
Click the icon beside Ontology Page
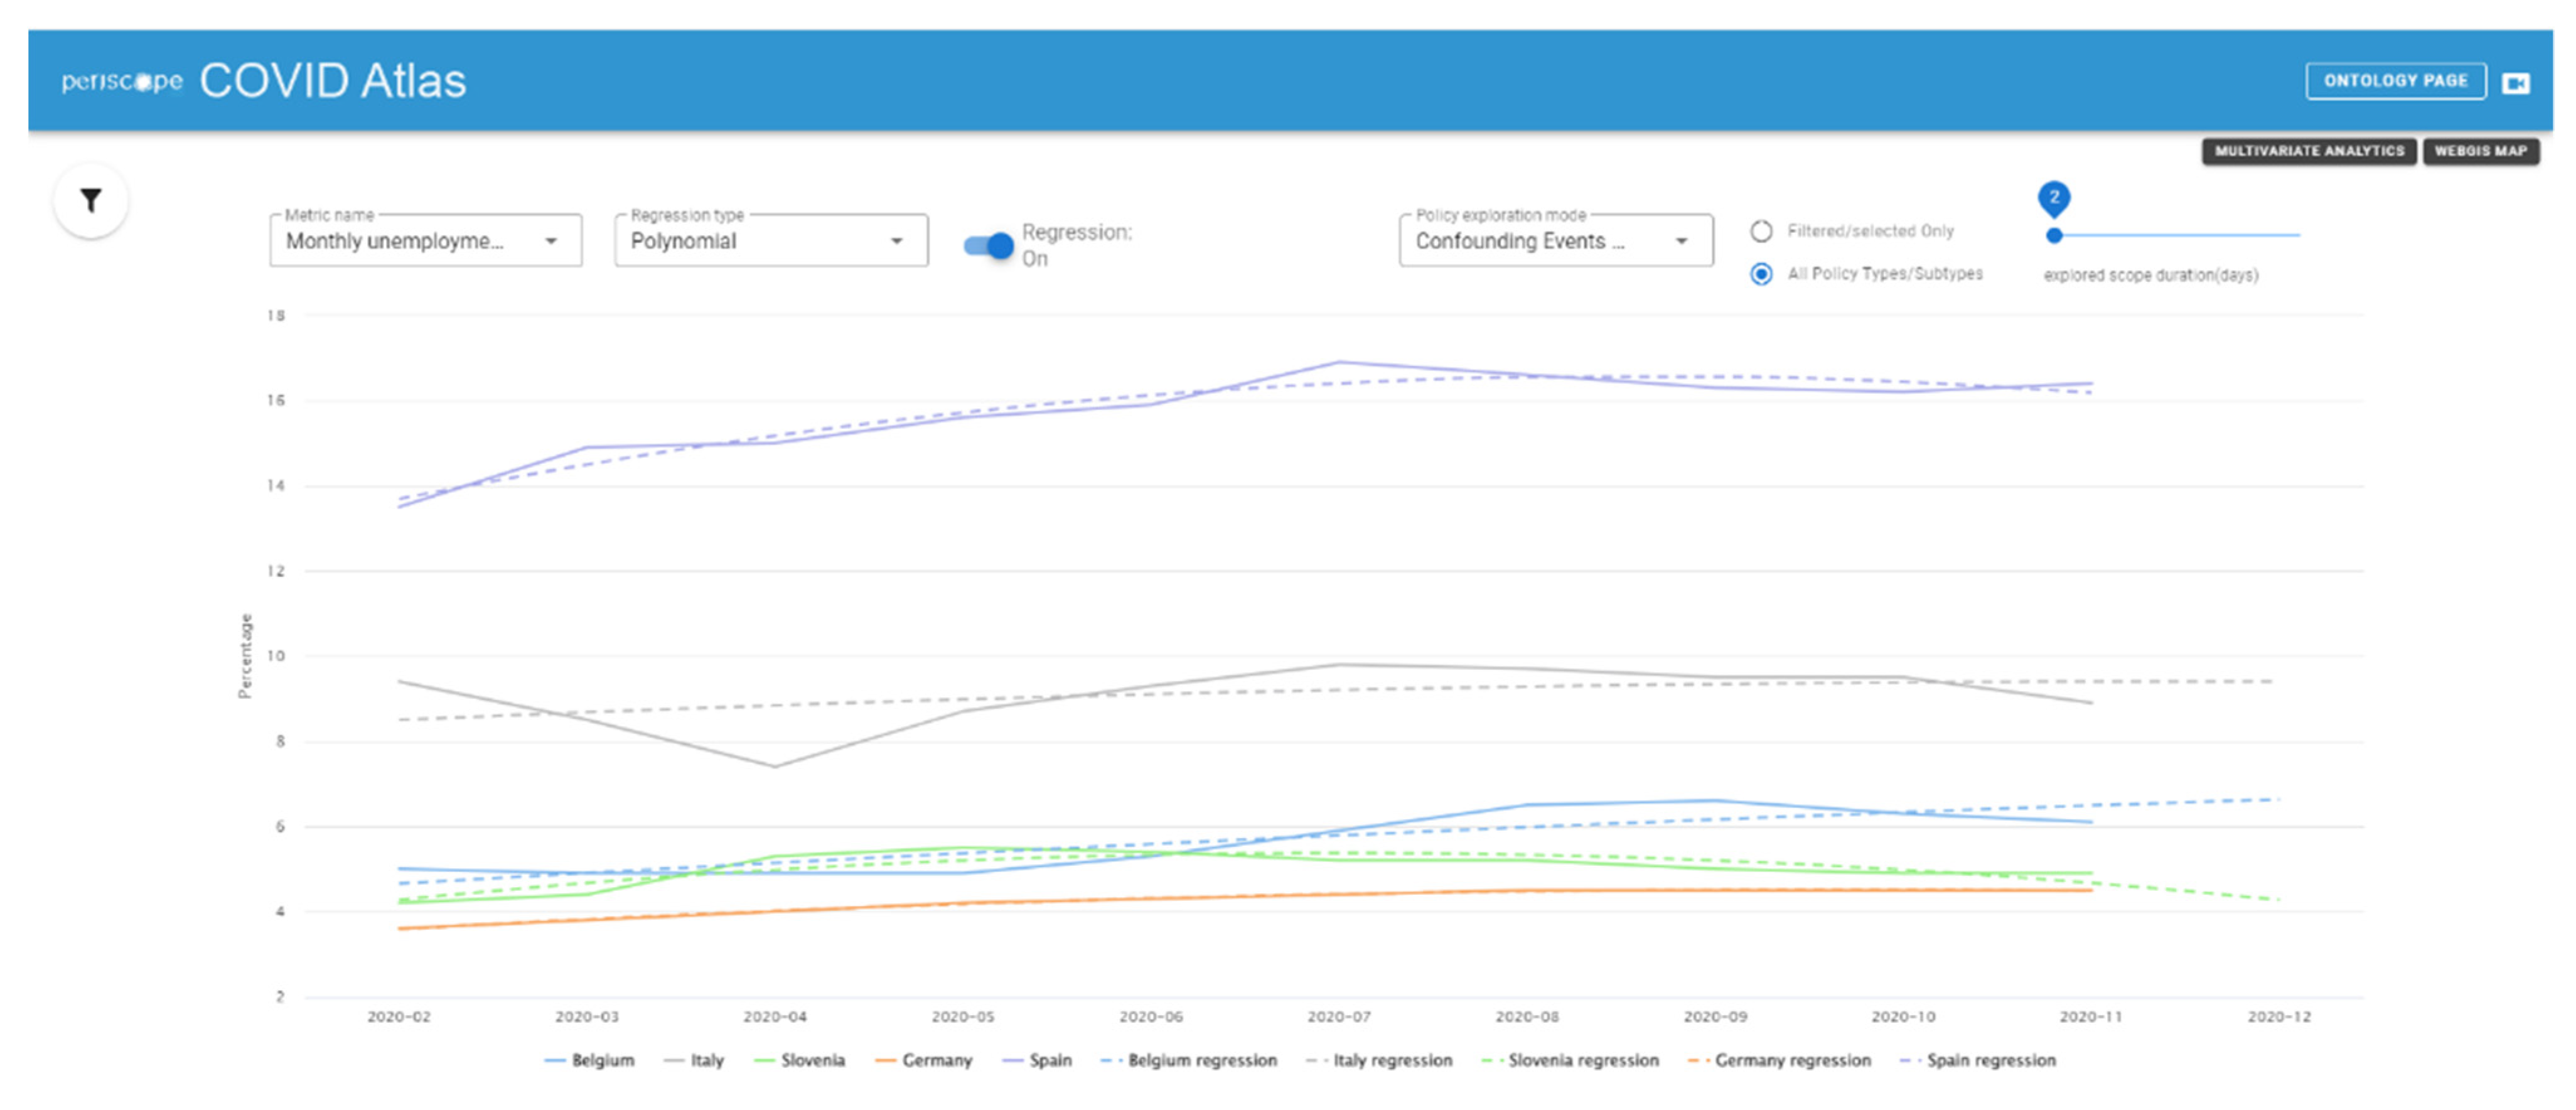coord(2515,83)
